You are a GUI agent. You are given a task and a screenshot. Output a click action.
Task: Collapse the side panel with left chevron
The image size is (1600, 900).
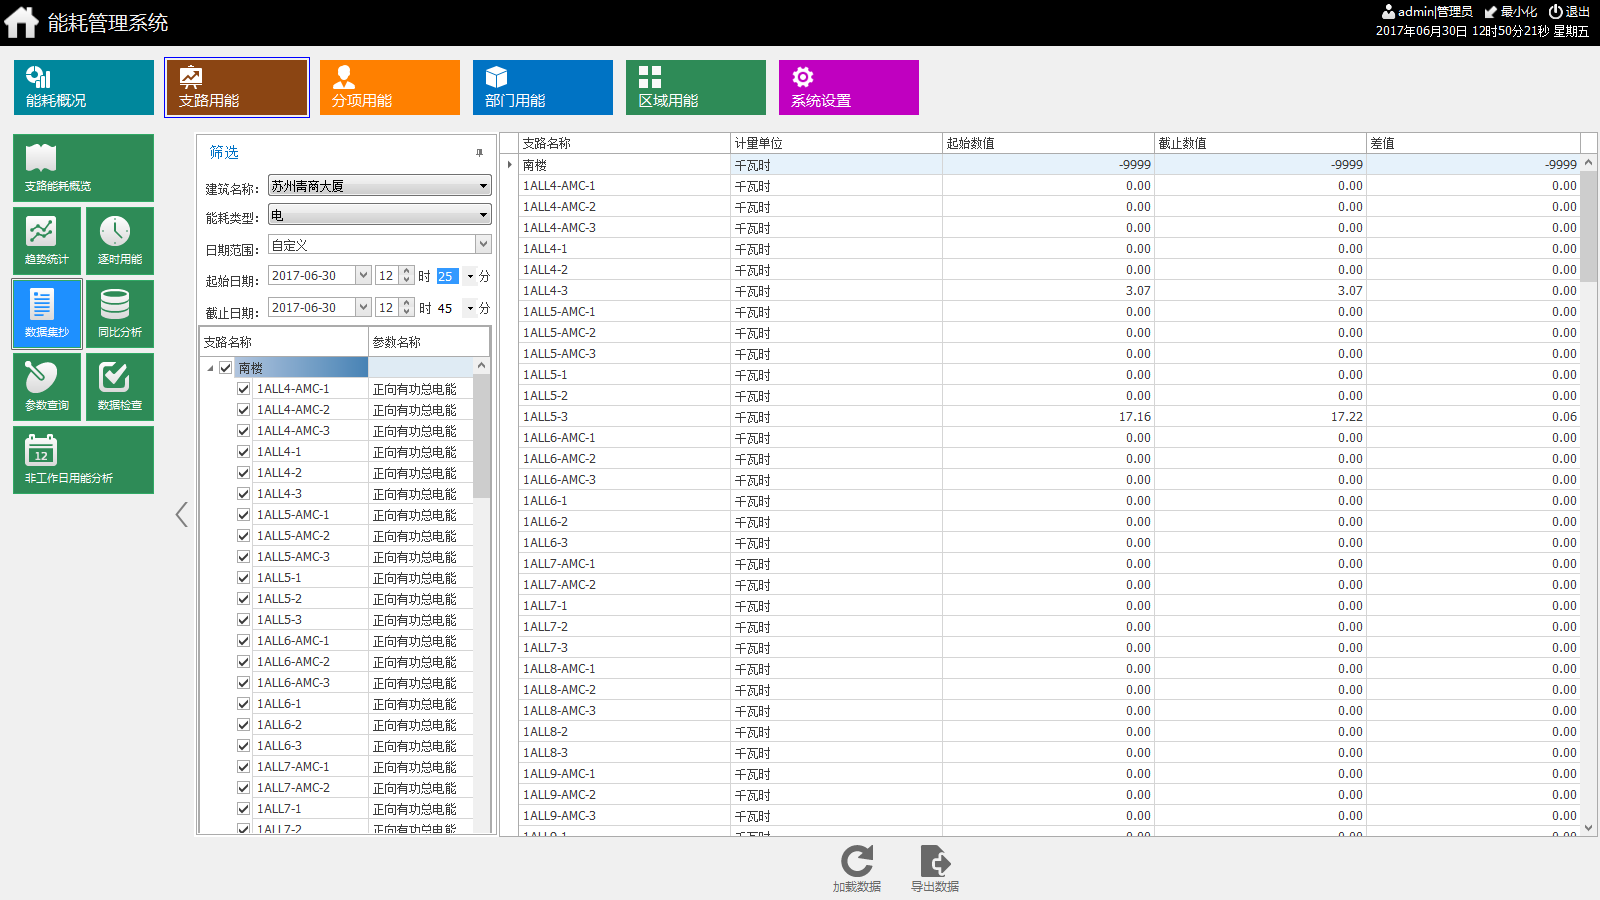(x=181, y=515)
